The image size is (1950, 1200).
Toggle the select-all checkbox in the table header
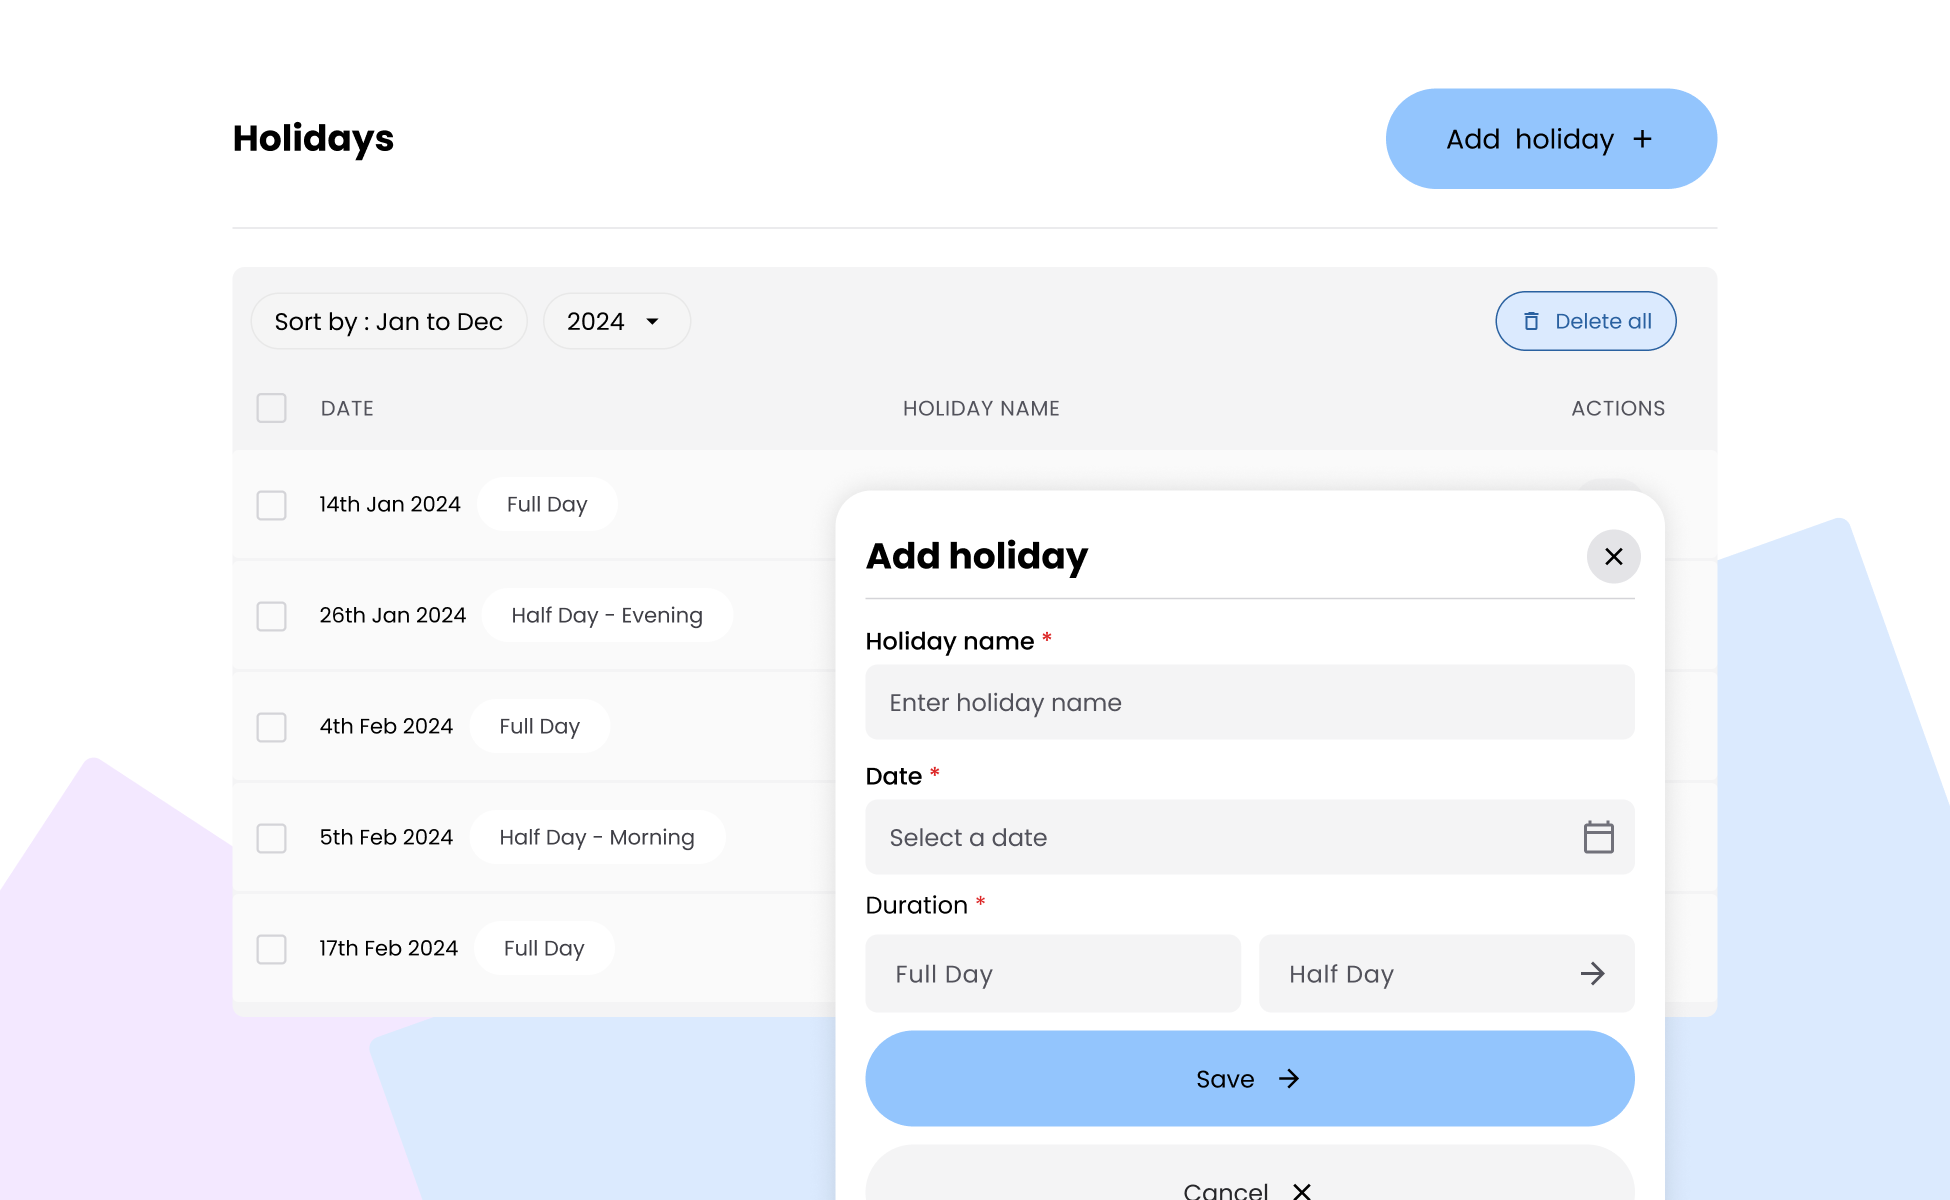(x=271, y=408)
